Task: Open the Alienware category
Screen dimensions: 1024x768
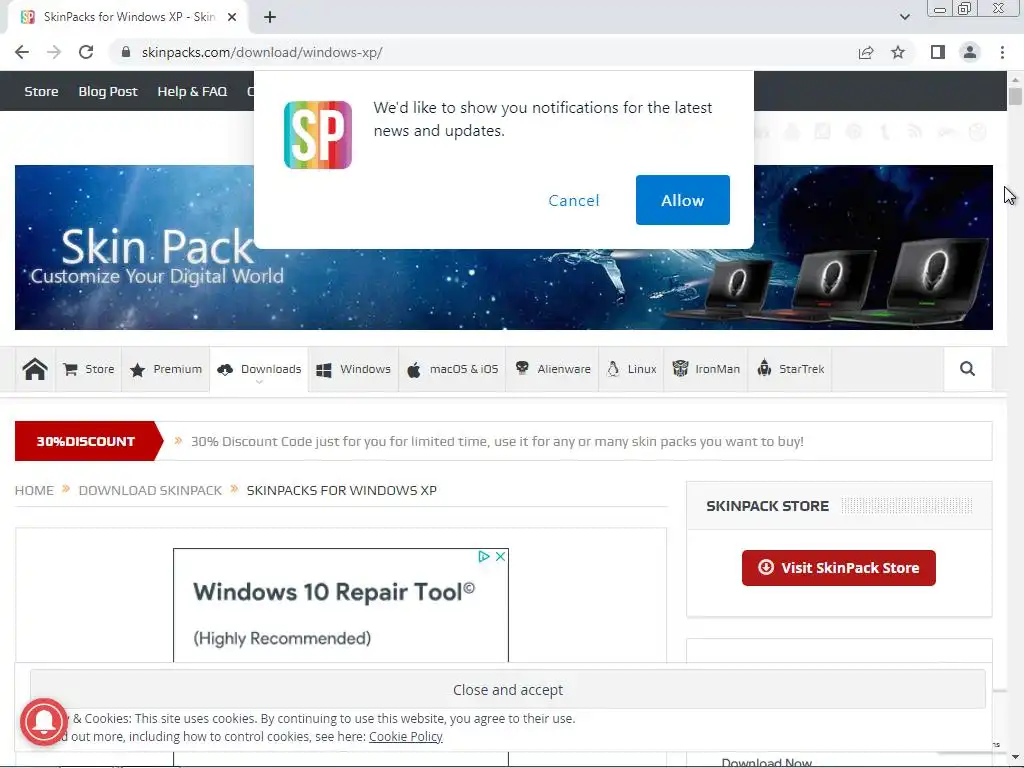Action: coord(552,369)
